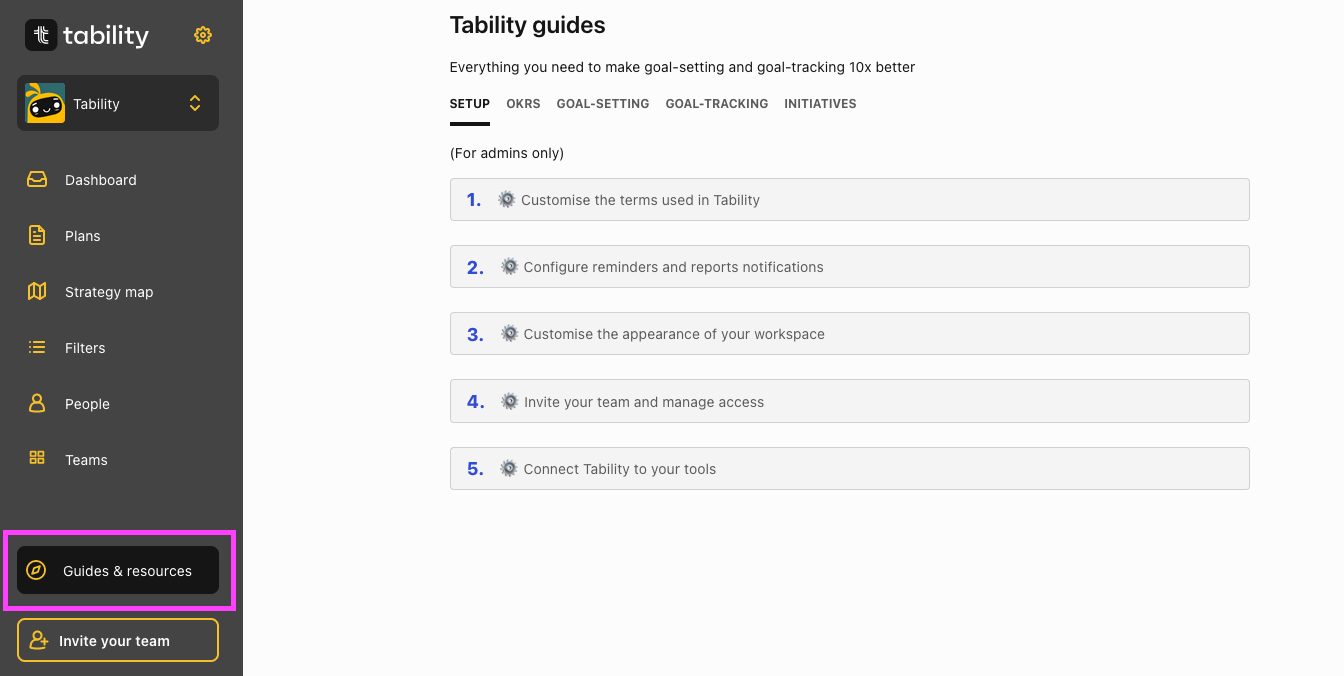Click gear icon in guide 1

pos(507,199)
